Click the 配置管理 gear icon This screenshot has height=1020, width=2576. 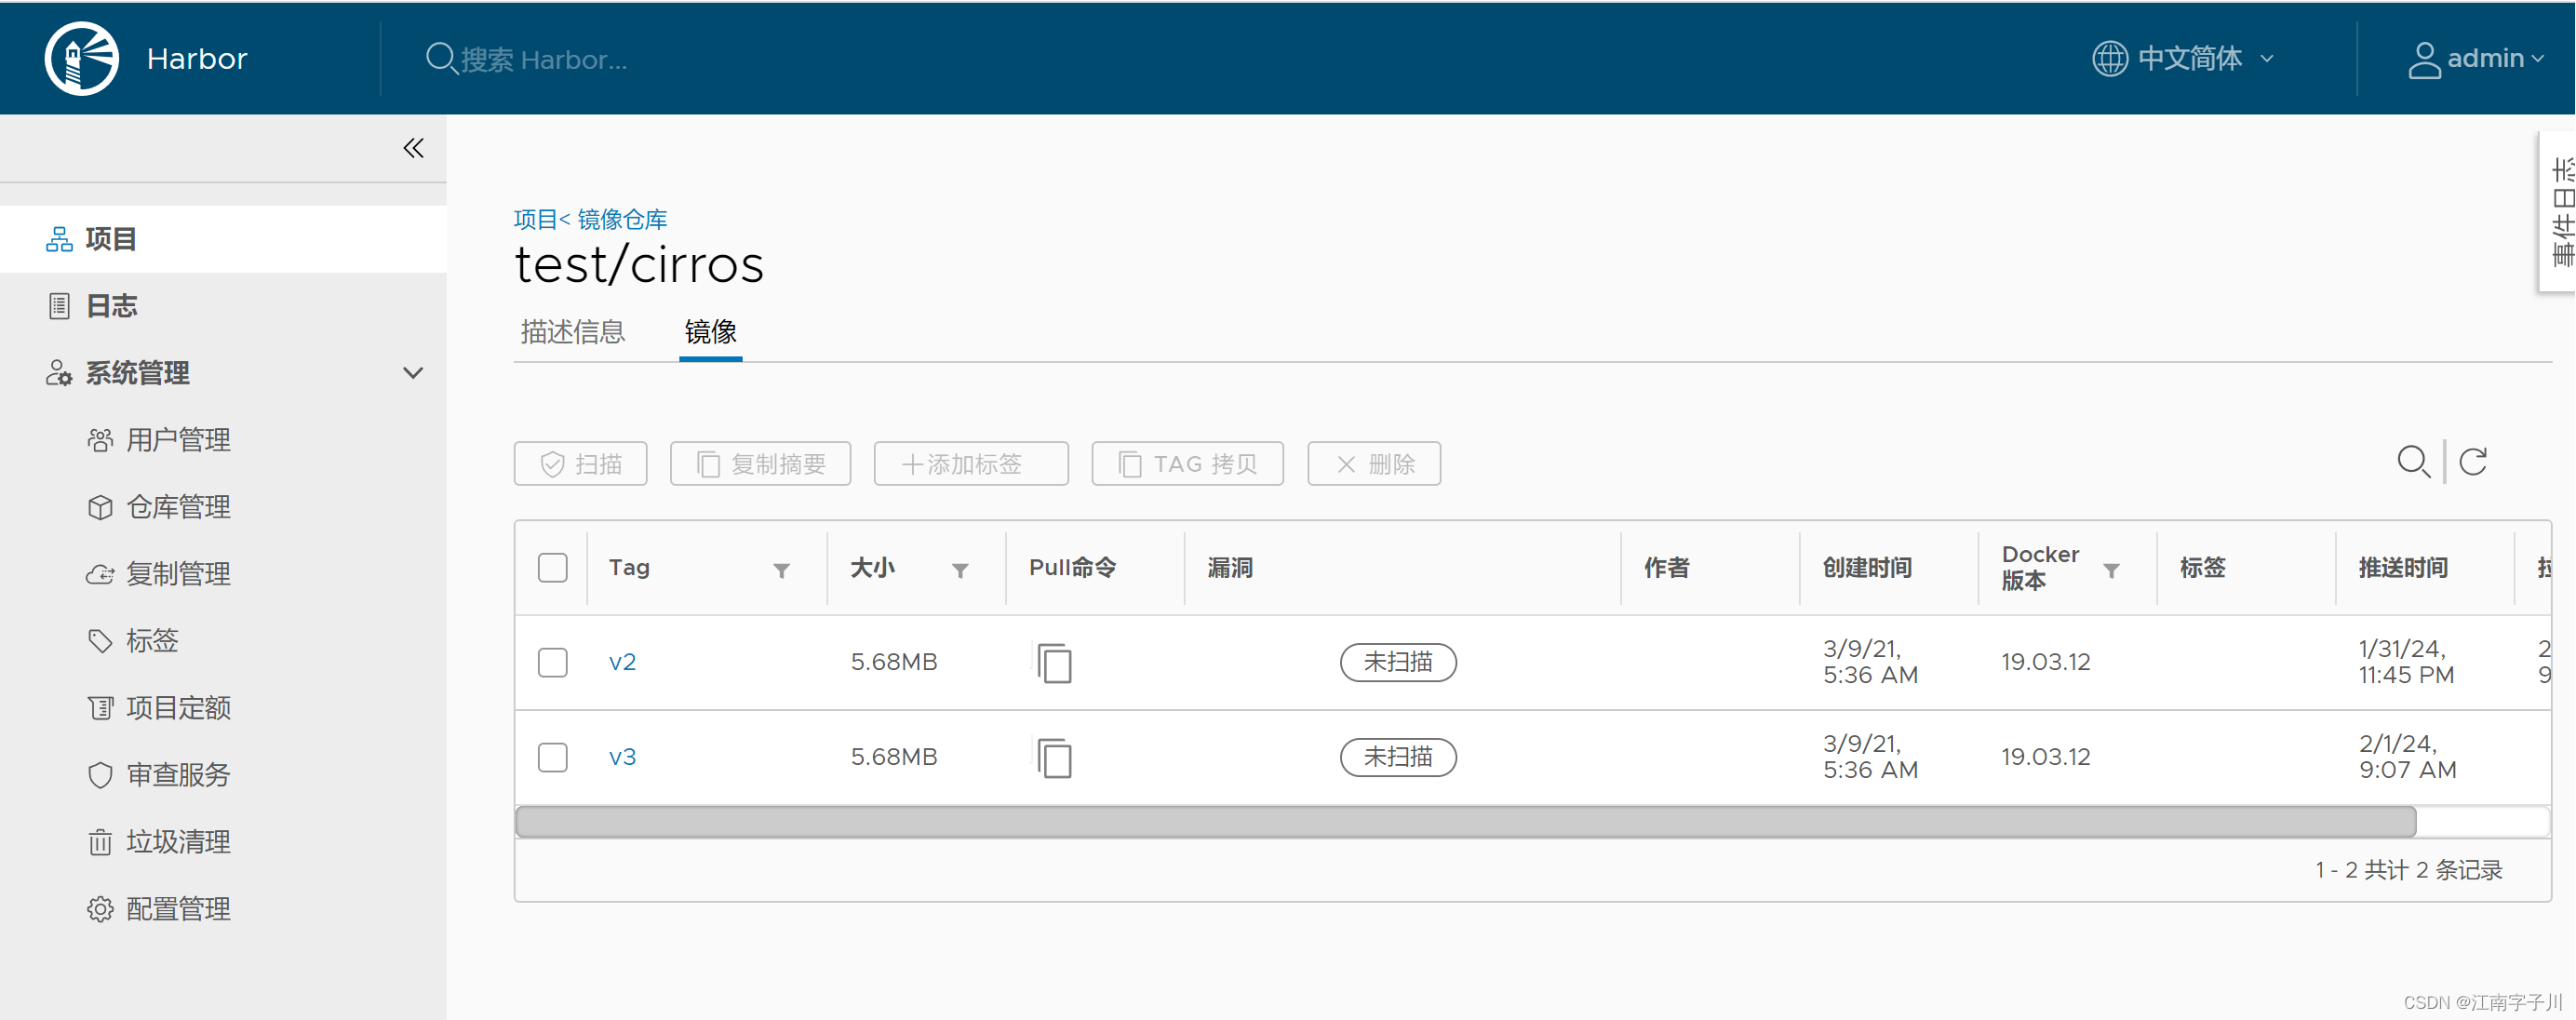[x=100, y=909]
